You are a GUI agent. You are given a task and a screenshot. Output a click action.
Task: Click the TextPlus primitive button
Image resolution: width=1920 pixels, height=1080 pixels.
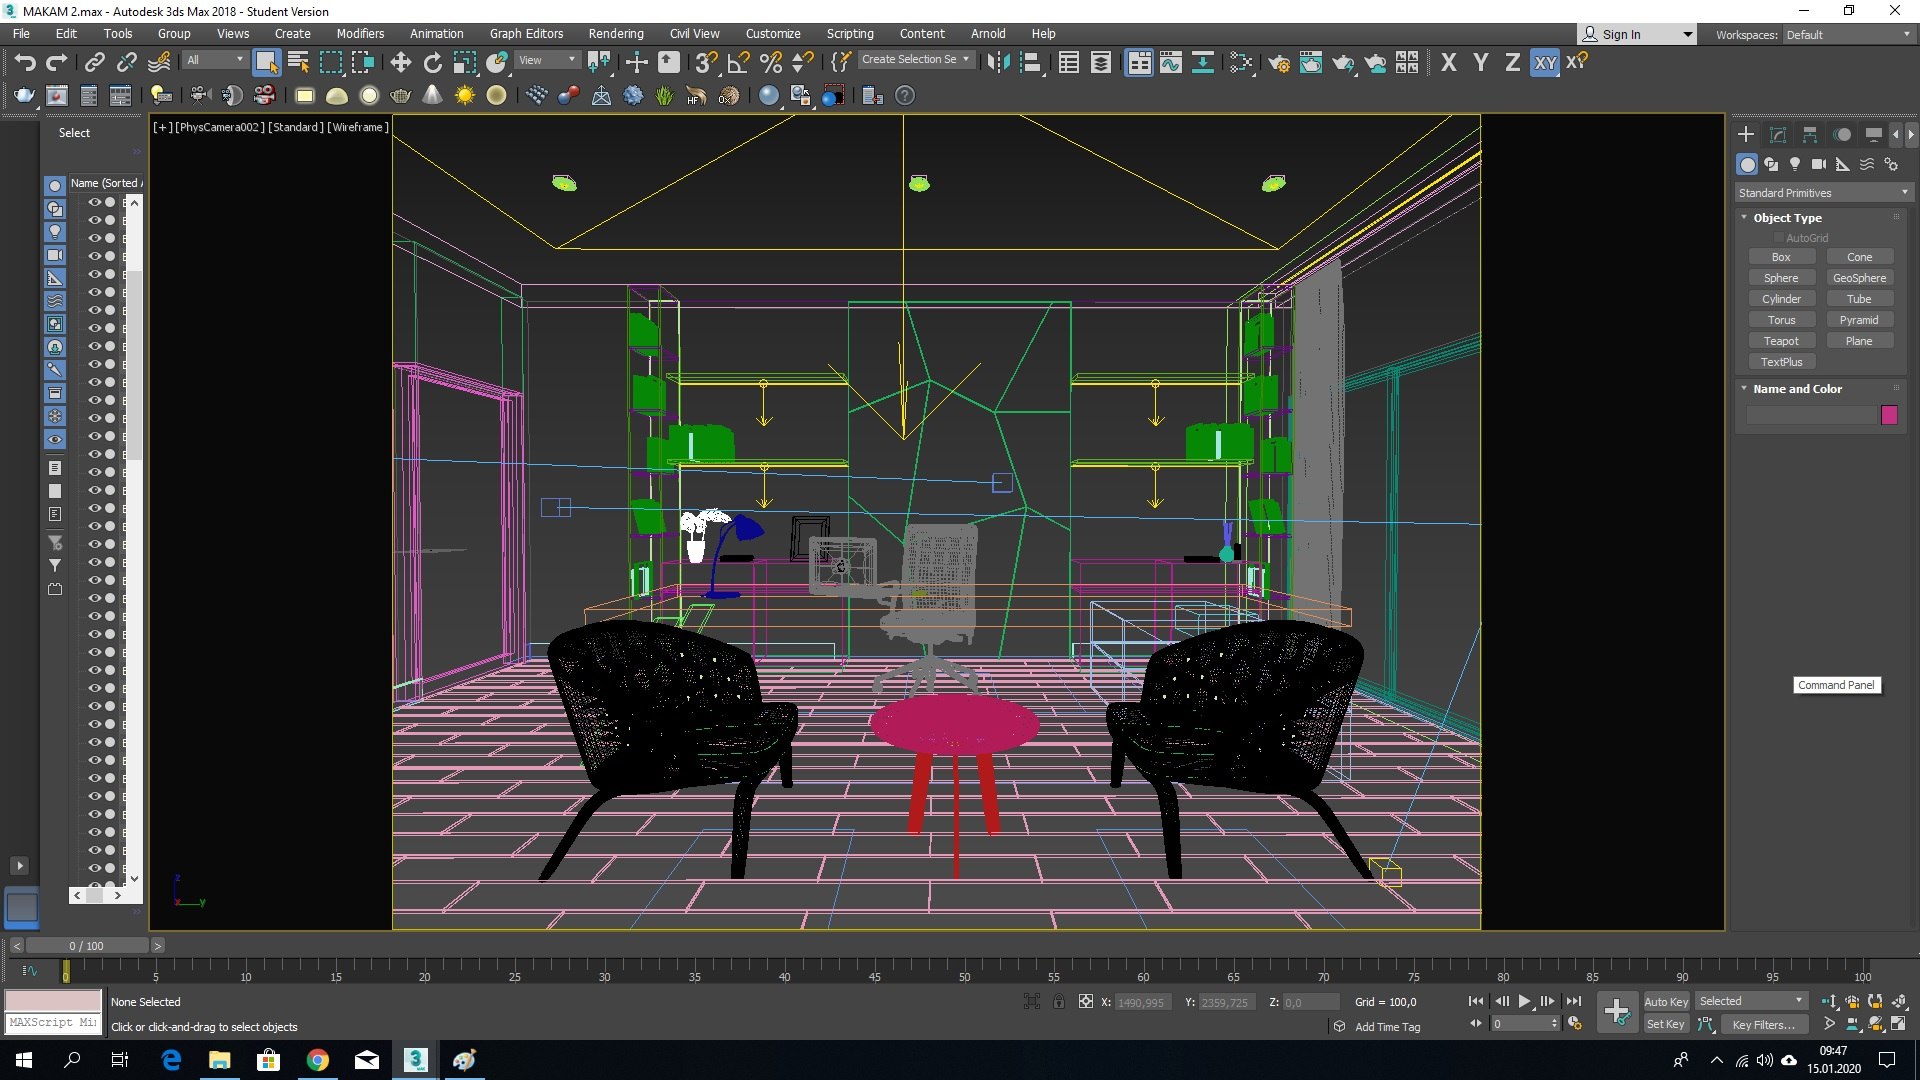[1781, 362]
